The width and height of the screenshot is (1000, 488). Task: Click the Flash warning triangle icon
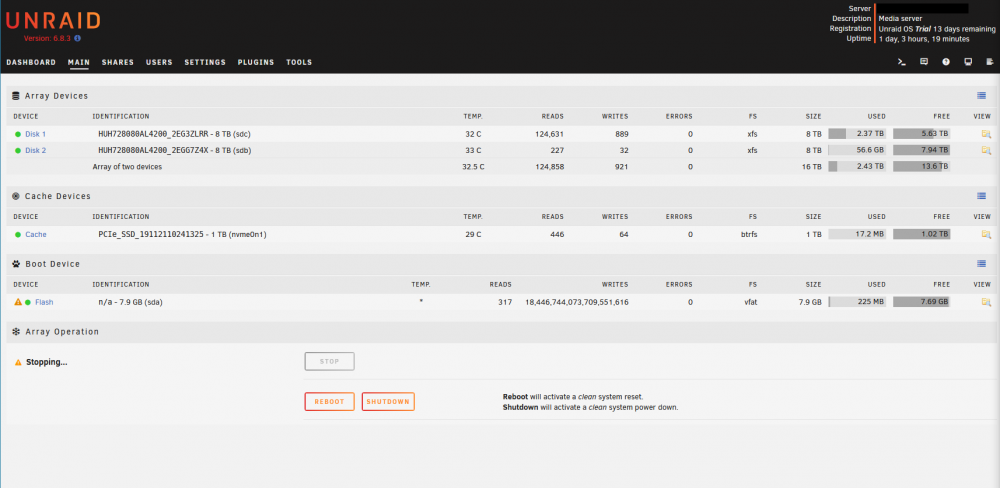pos(18,302)
